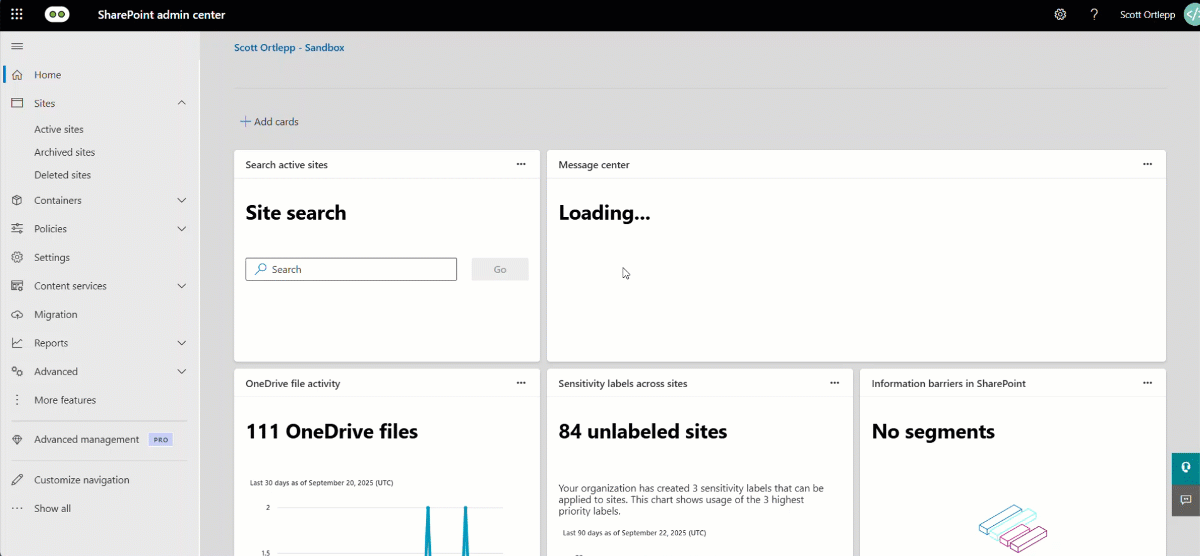The height and width of the screenshot is (556, 1200).
Task: Expand the Reports section chevron
Action: 182,343
